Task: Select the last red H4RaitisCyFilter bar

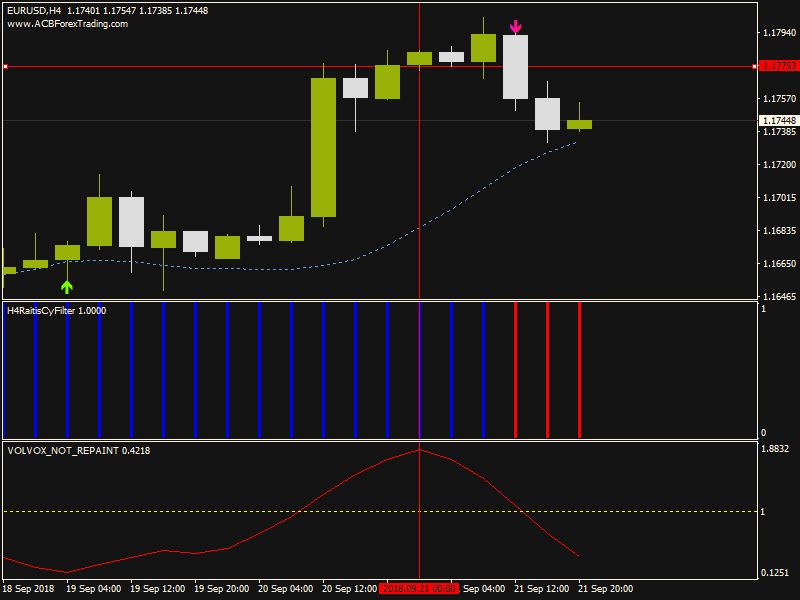Action: pos(579,370)
